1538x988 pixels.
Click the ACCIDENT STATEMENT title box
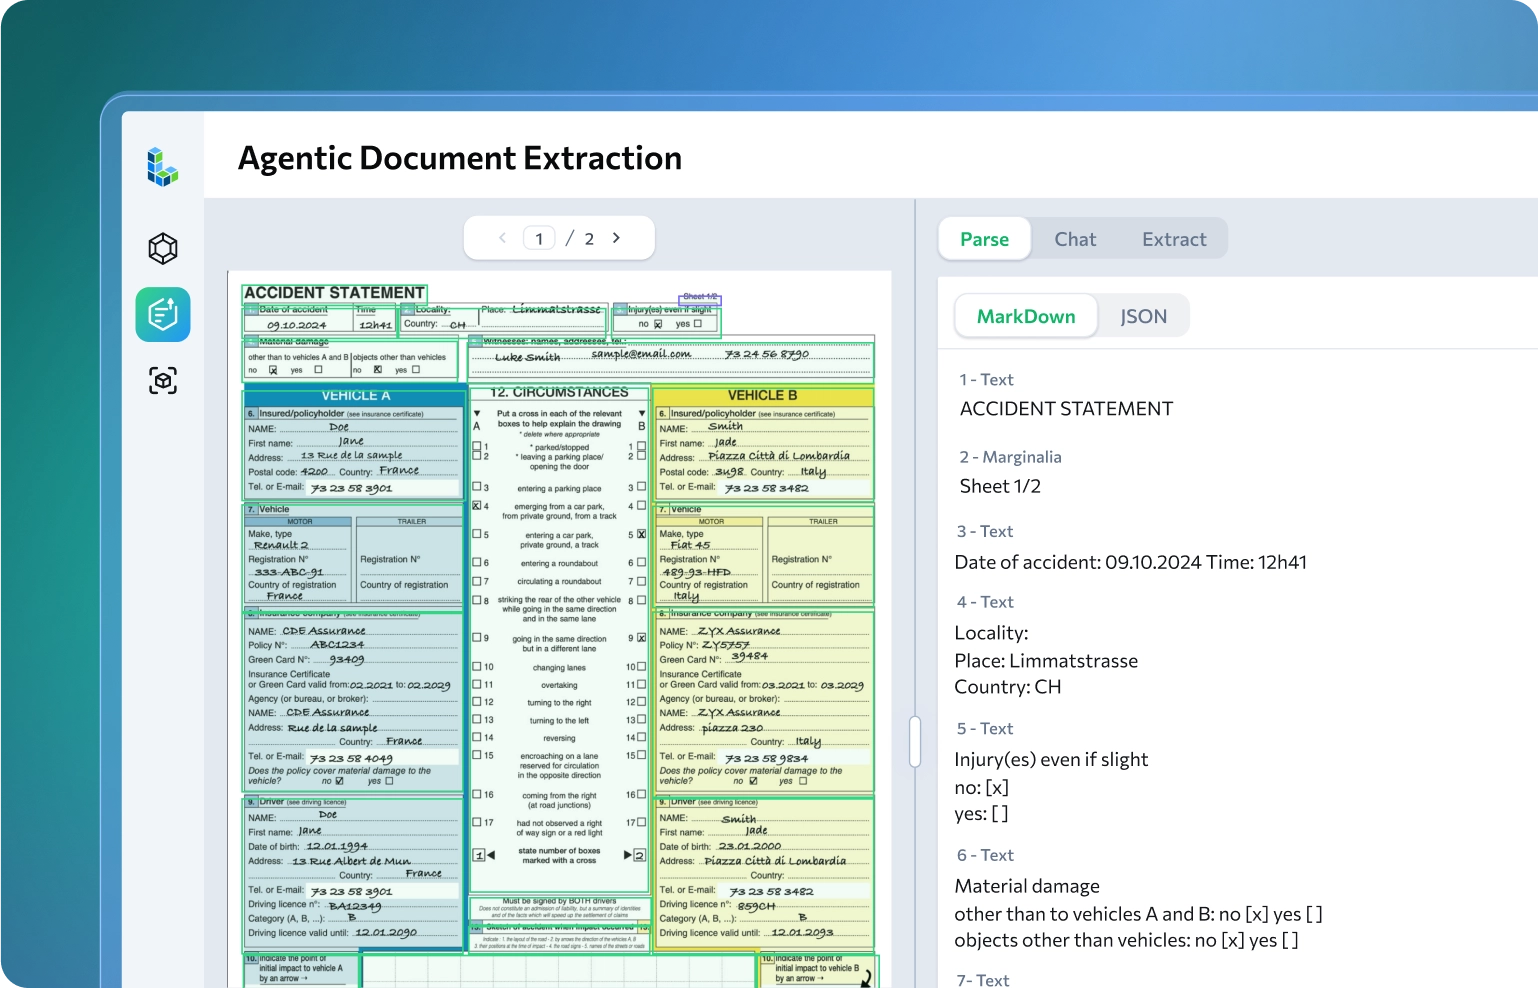click(334, 293)
